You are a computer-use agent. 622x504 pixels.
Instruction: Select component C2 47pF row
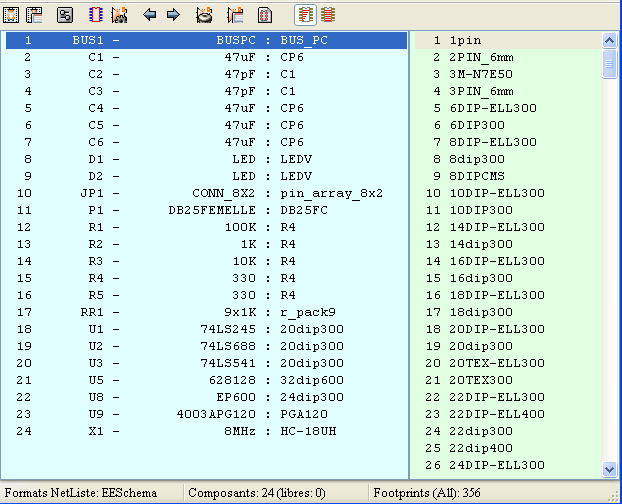pyautogui.click(x=206, y=75)
